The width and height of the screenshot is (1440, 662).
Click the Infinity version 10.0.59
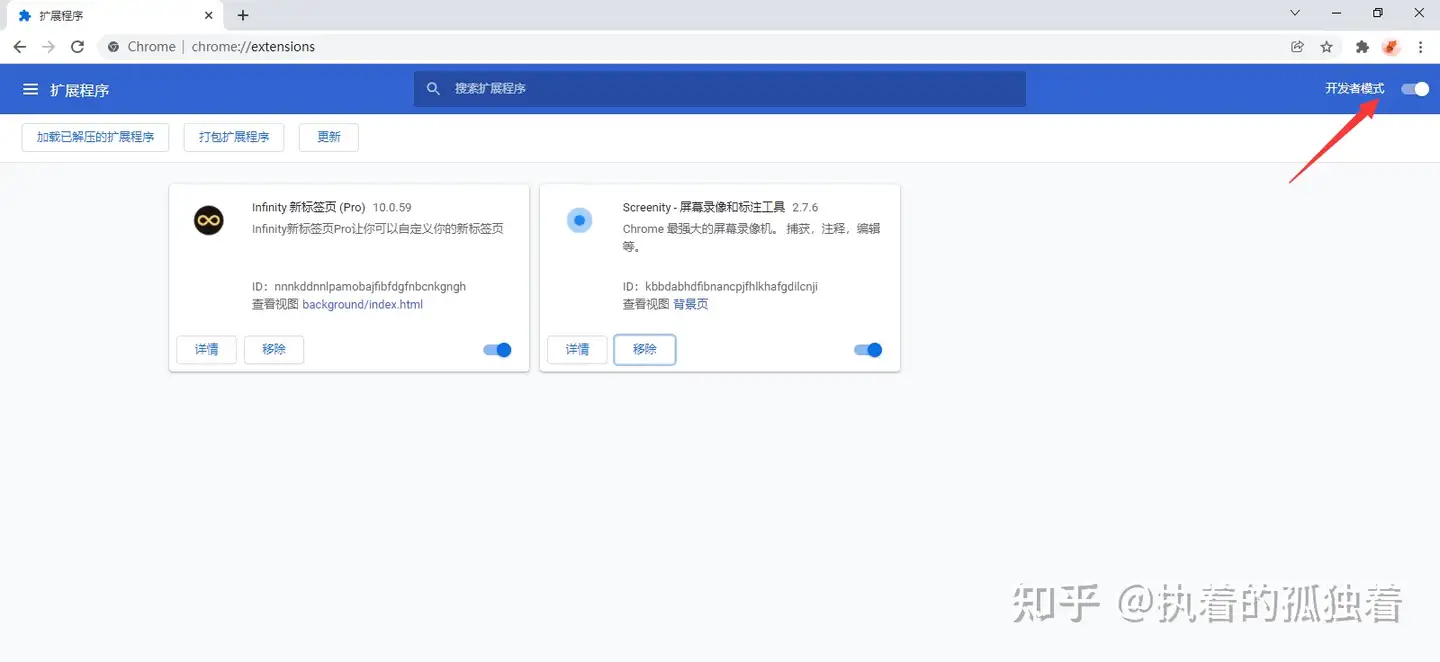click(x=392, y=207)
